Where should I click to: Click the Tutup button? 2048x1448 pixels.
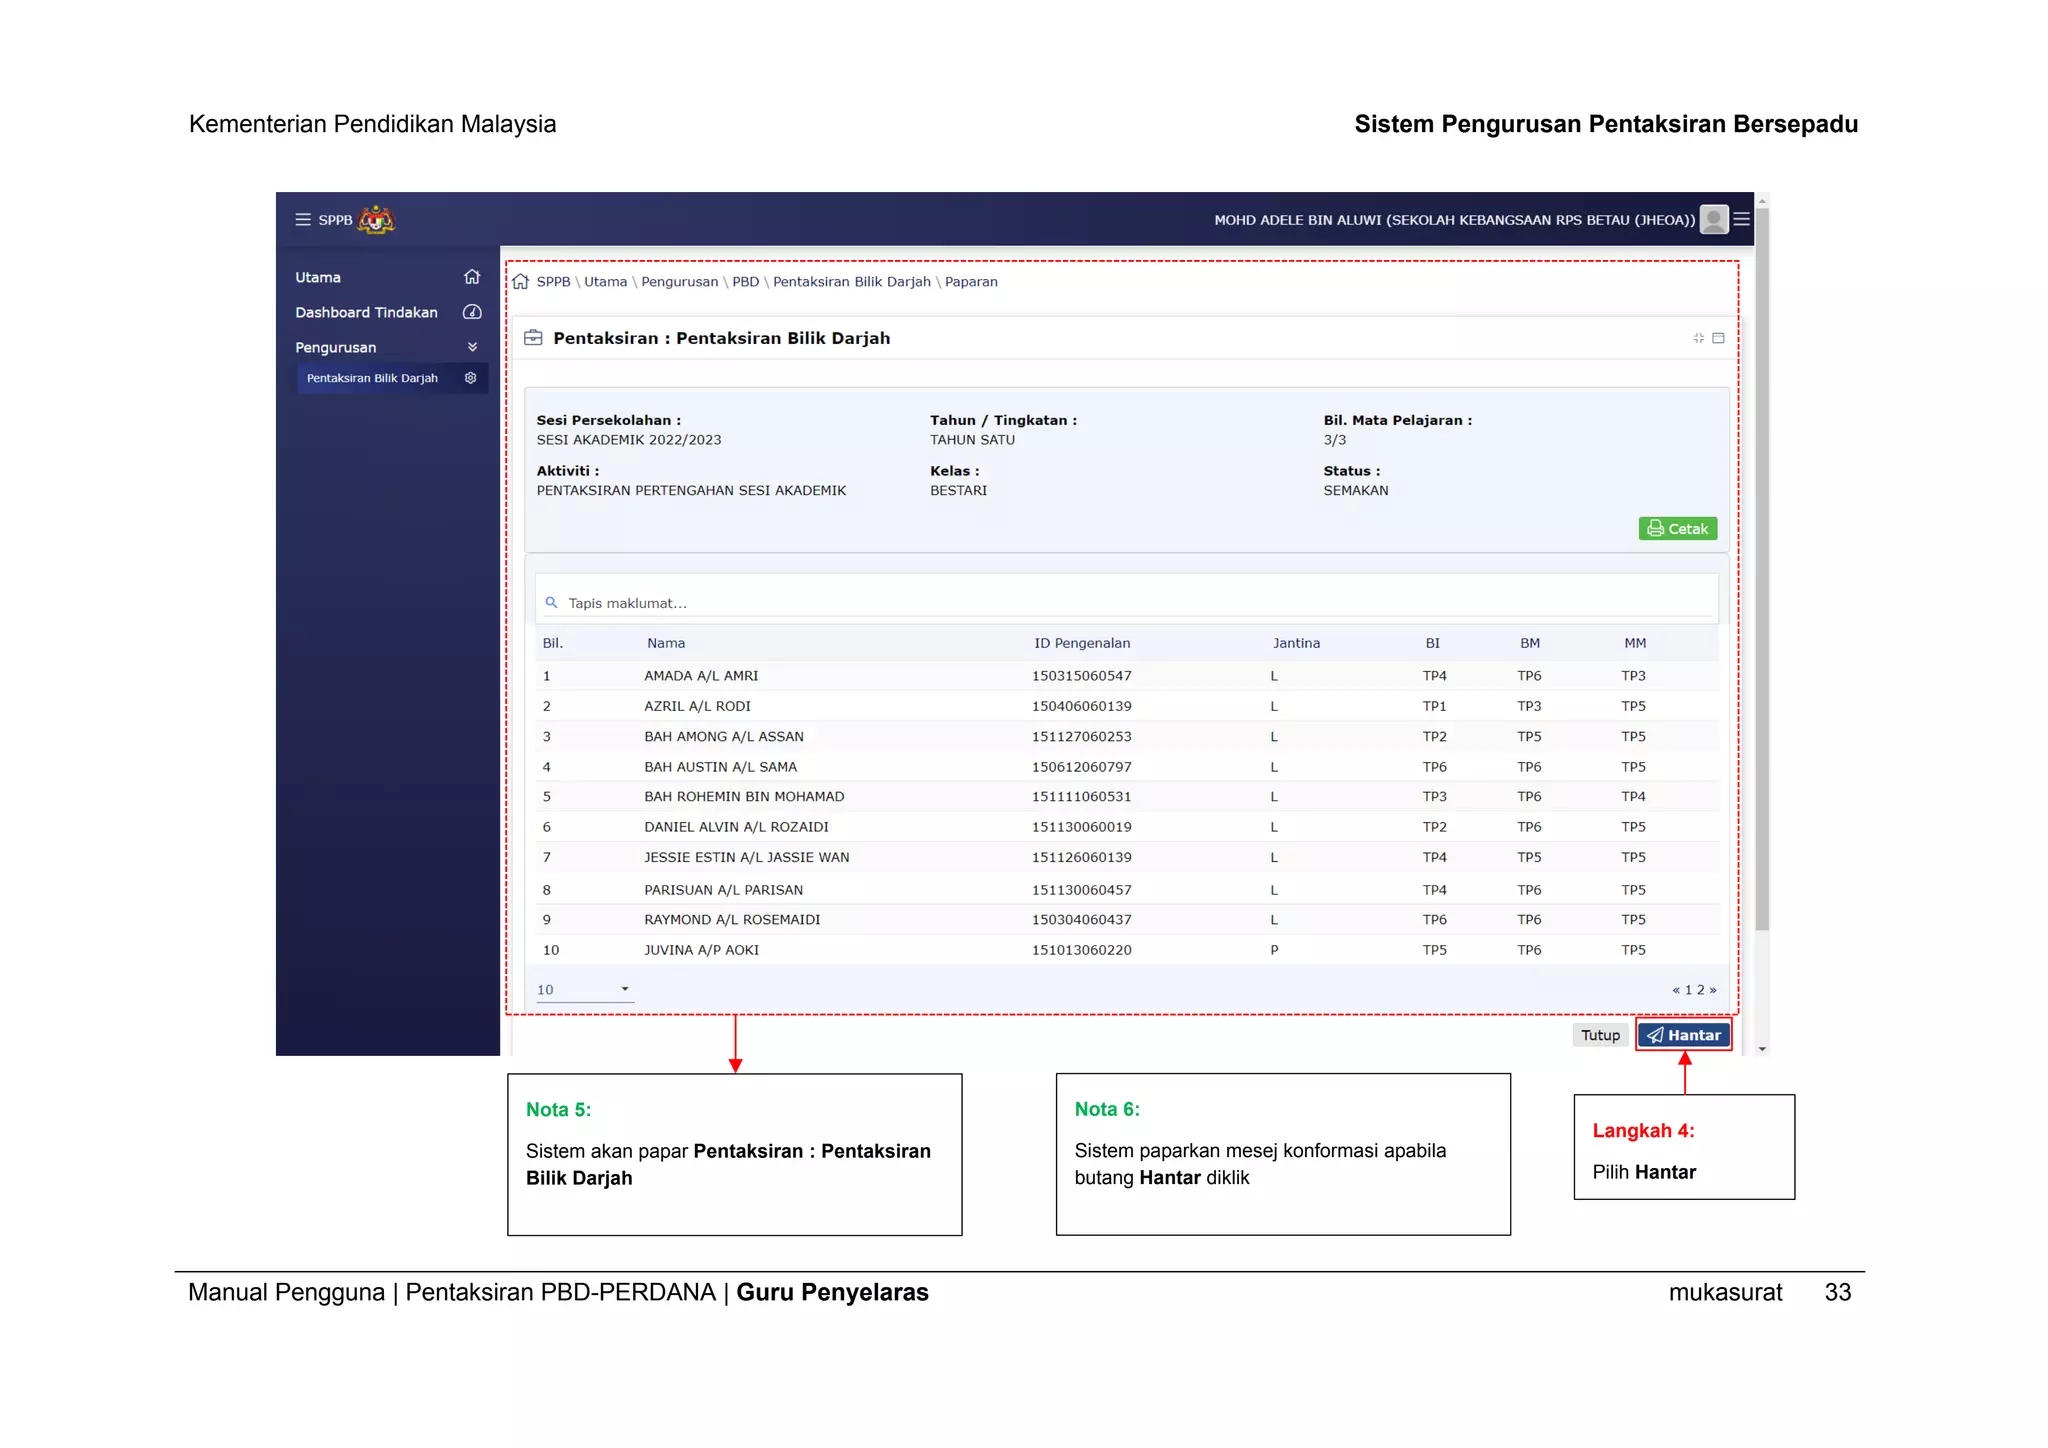click(1600, 1035)
